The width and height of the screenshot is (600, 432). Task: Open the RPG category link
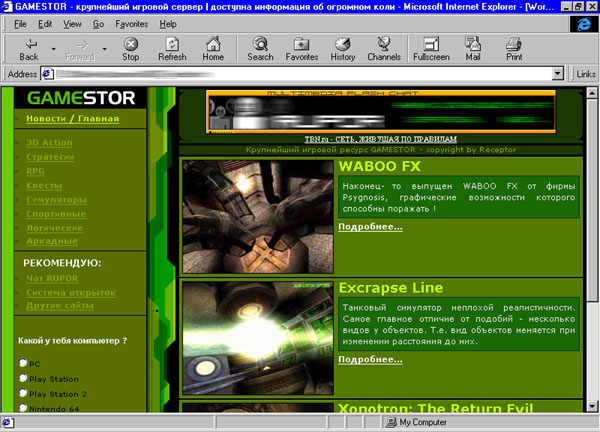pos(36,171)
